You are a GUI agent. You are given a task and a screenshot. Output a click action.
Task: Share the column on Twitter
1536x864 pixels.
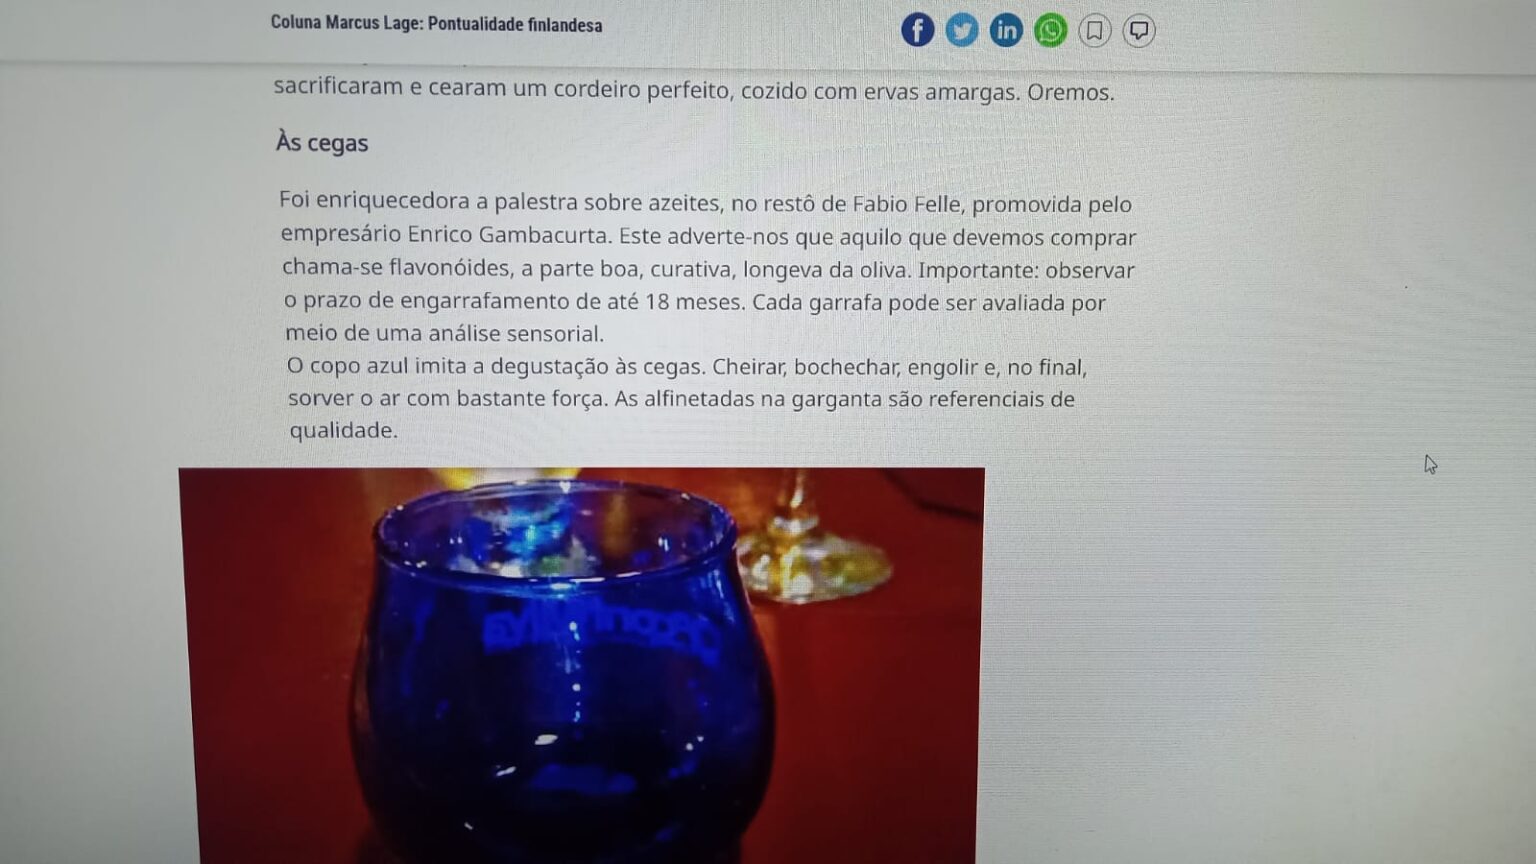coord(962,30)
